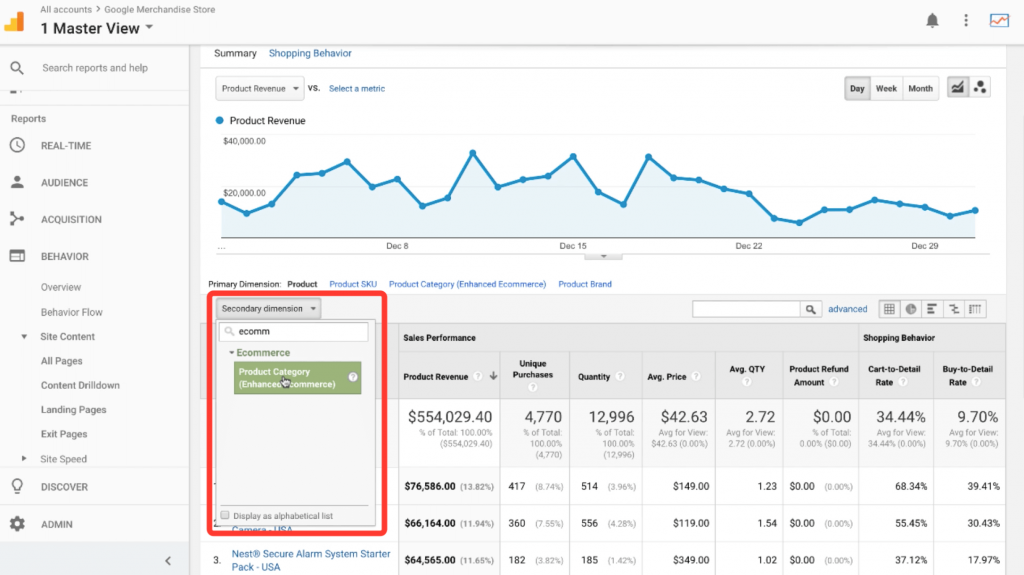Click the Audience person icon
Image resolution: width=1024 pixels, height=575 pixels.
tap(18, 182)
